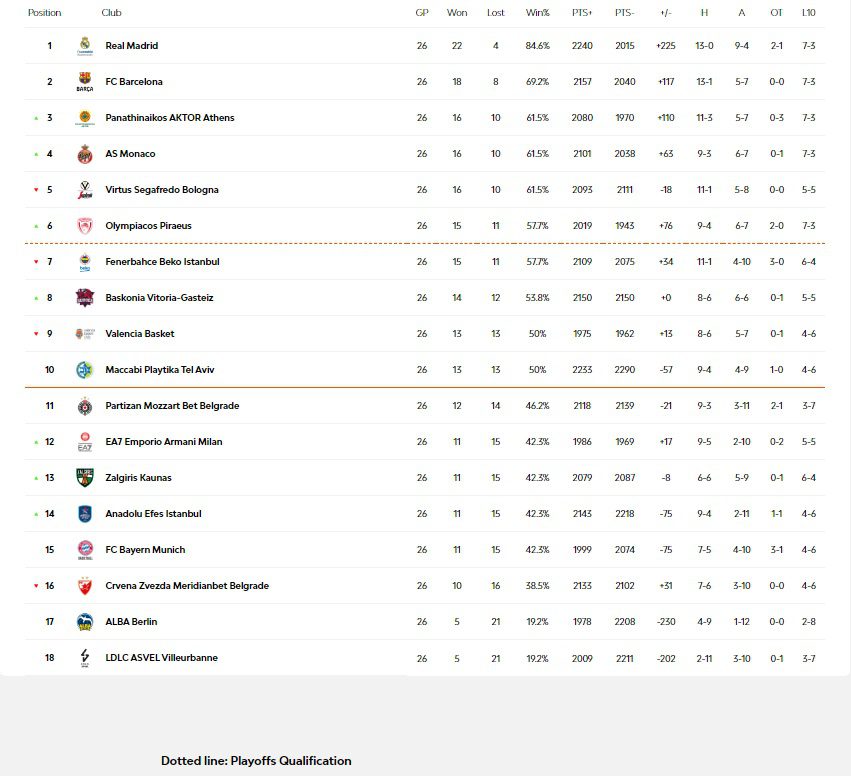The width and height of the screenshot is (851, 776).
Task: Sort table by Win% column header
Action: click(537, 13)
